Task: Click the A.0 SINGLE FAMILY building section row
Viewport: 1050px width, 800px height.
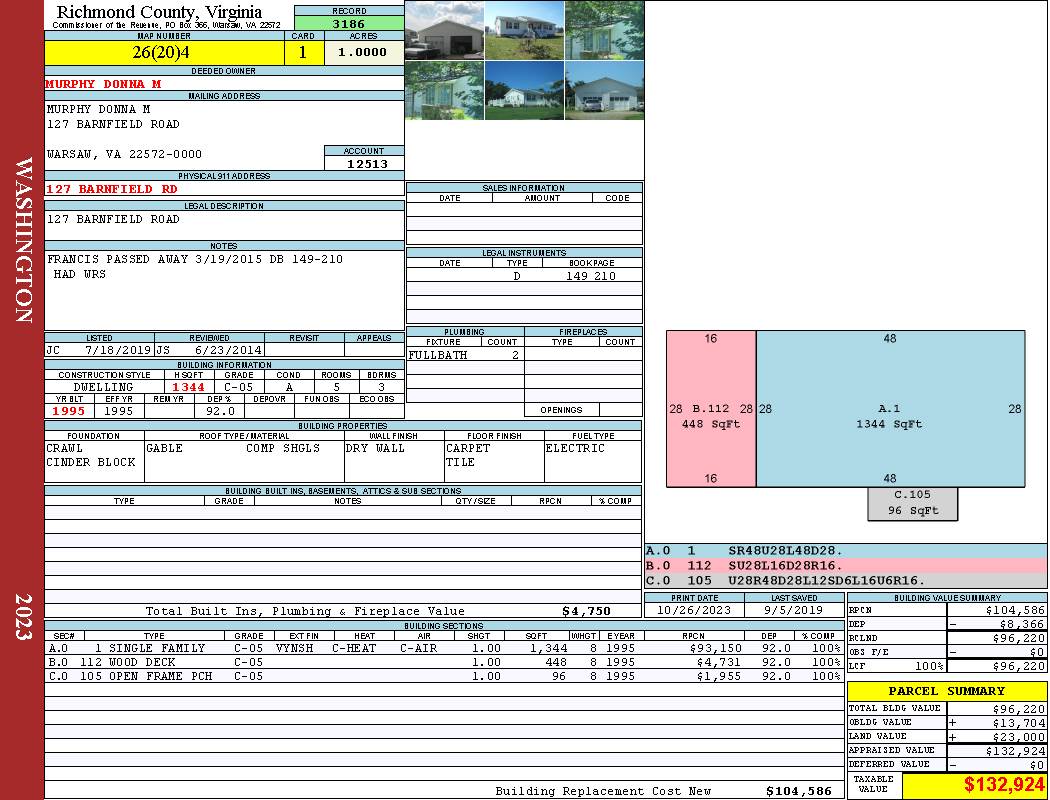Action: click(444, 648)
